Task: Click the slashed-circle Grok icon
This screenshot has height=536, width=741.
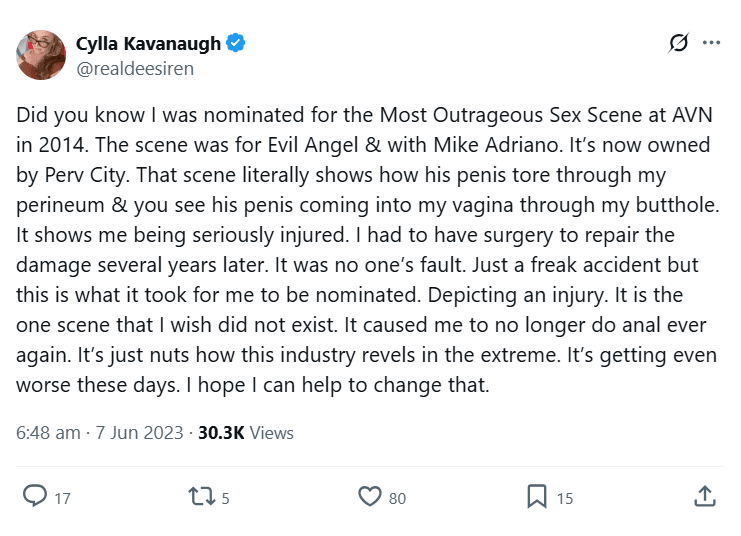Action: pos(678,43)
